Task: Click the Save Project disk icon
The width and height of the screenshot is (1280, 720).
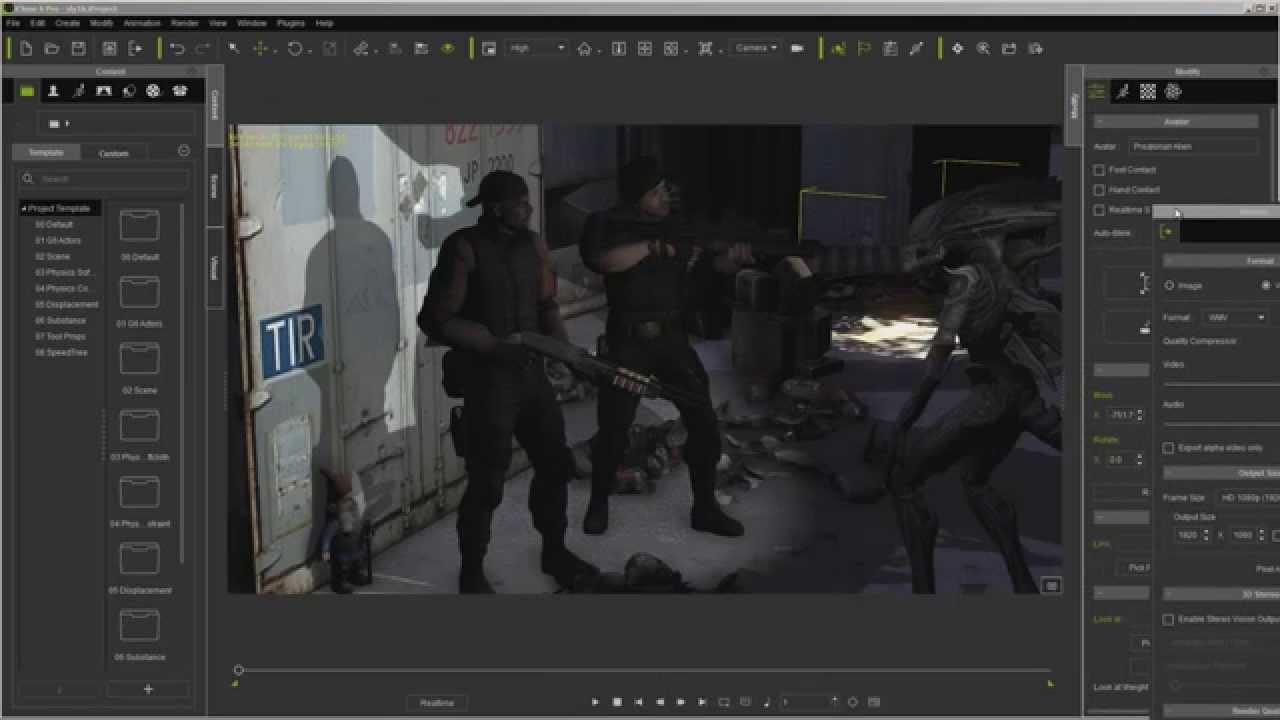Action: tap(78, 48)
